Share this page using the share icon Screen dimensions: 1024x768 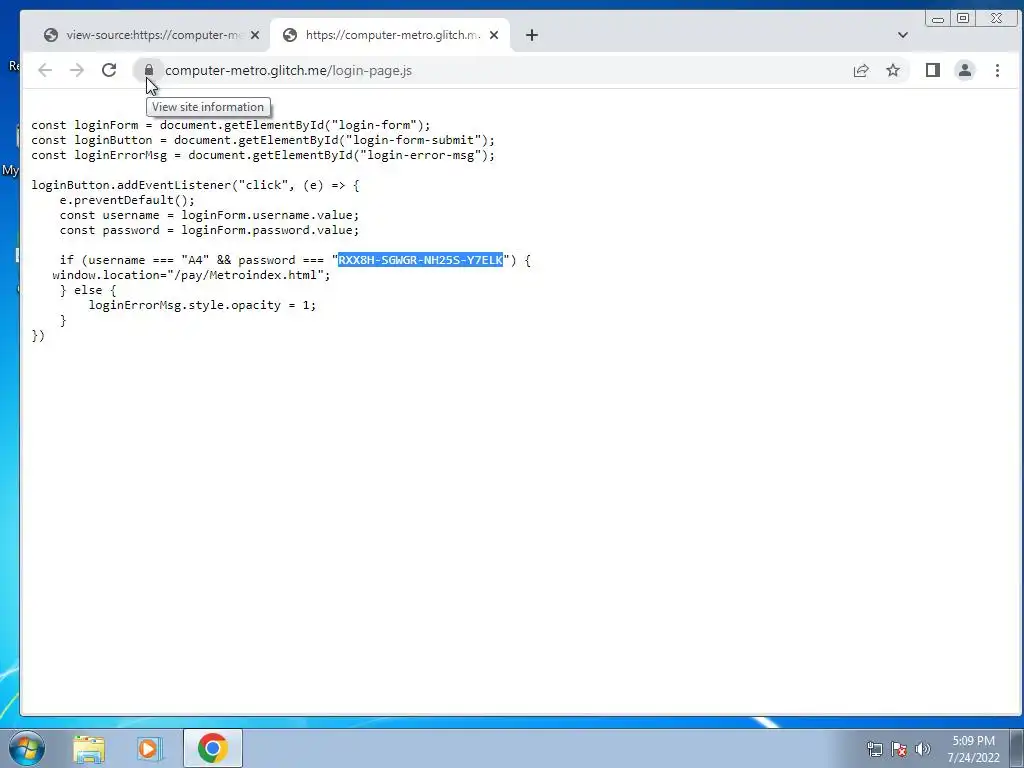[x=861, y=71]
